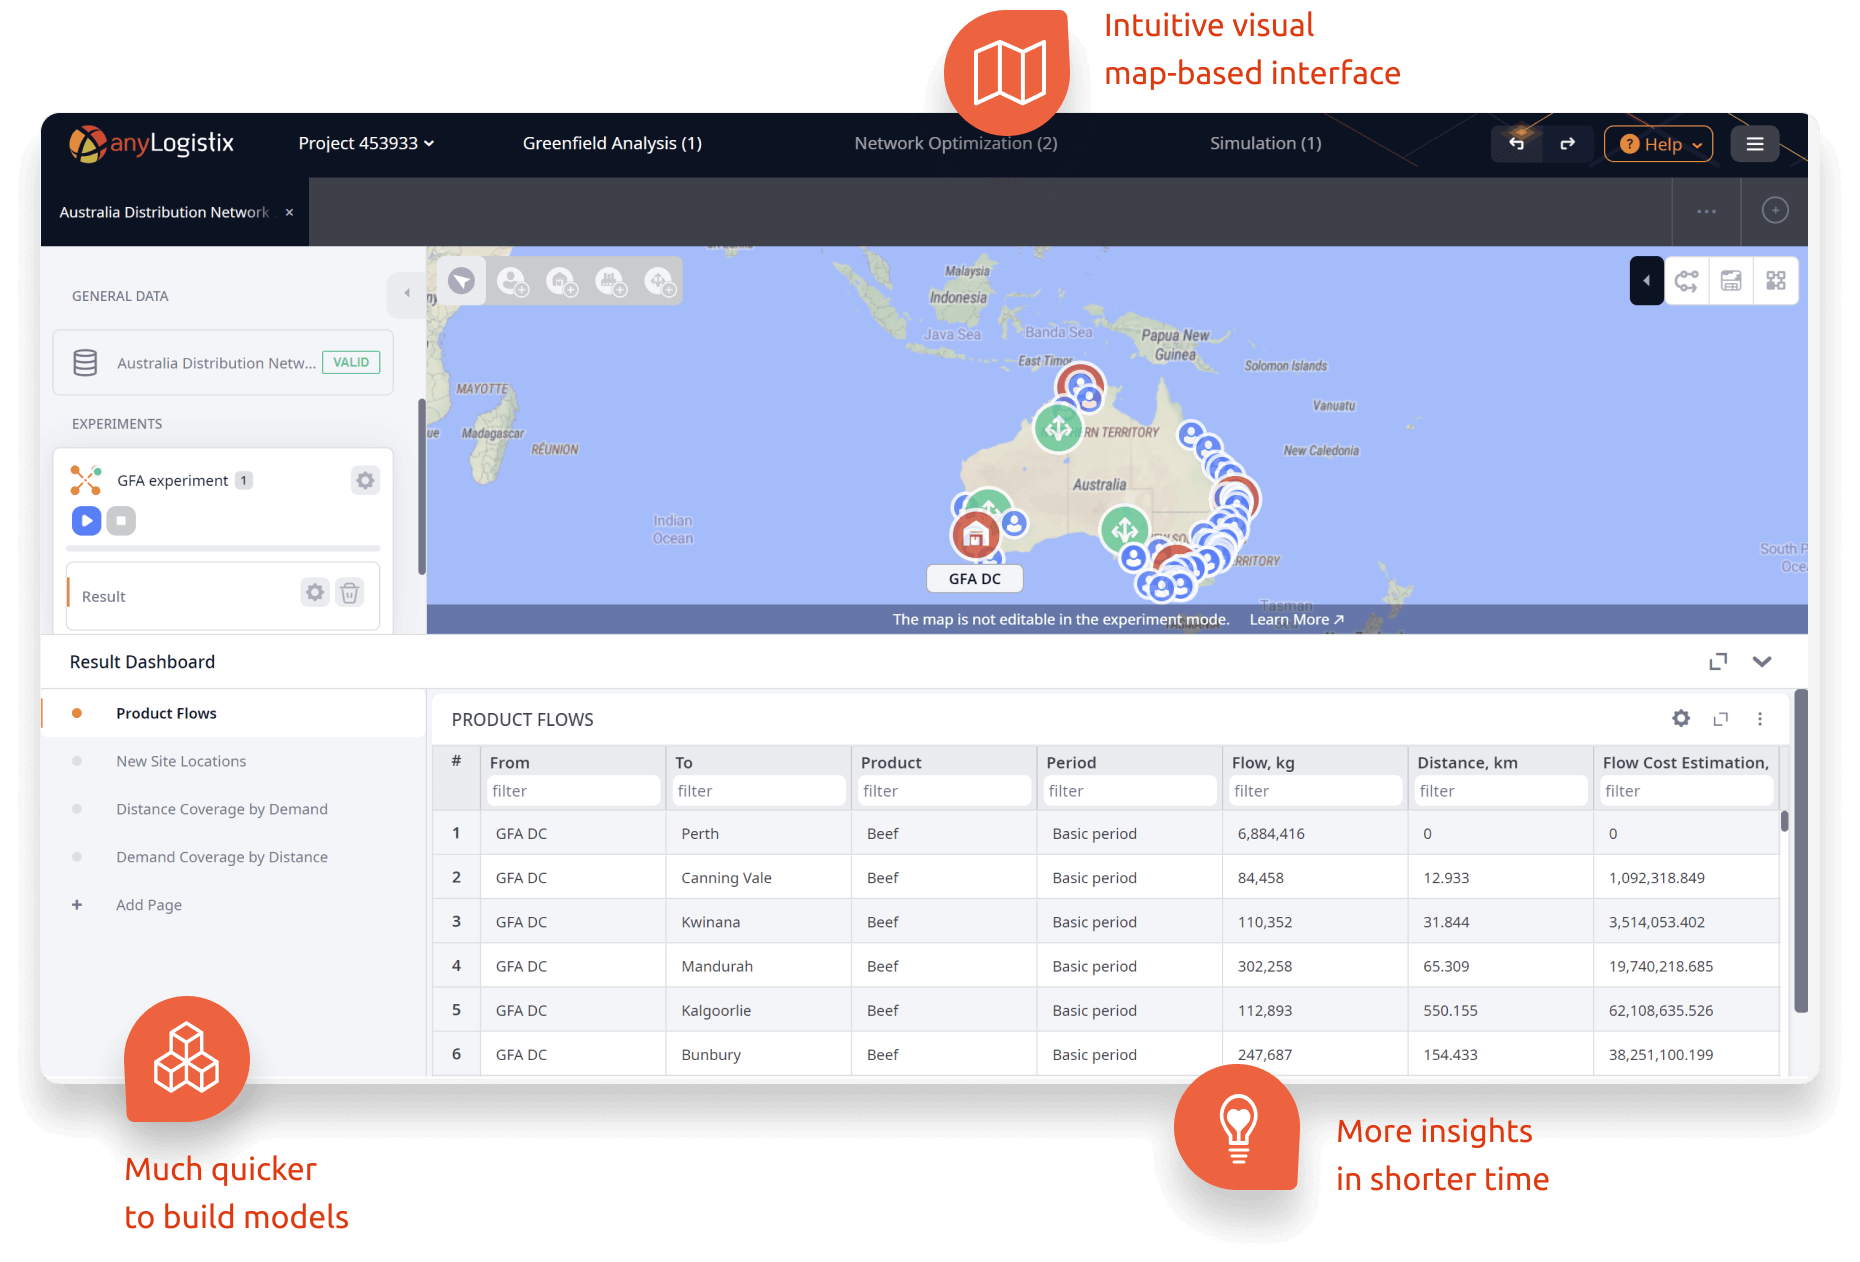The height and width of the screenshot is (1262, 1860).
Task: Click the Product column filter field
Action: click(x=944, y=791)
